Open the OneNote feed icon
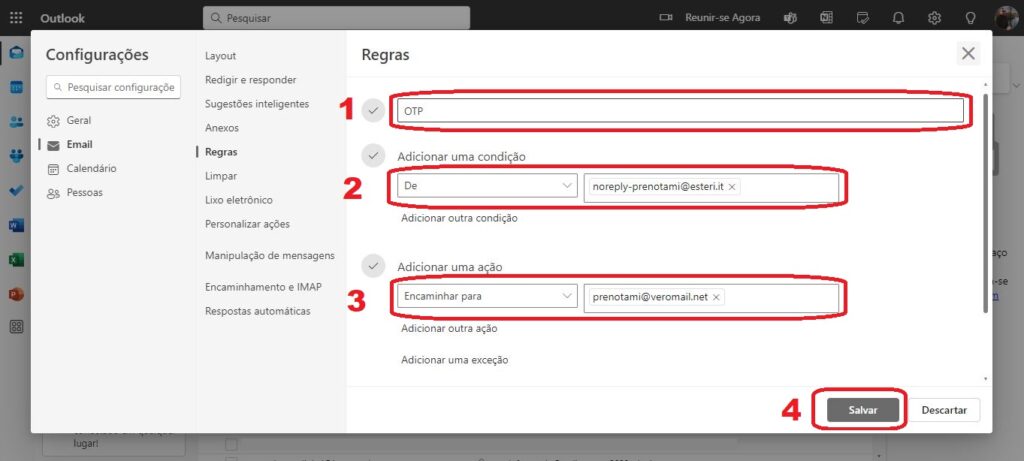 (826, 18)
